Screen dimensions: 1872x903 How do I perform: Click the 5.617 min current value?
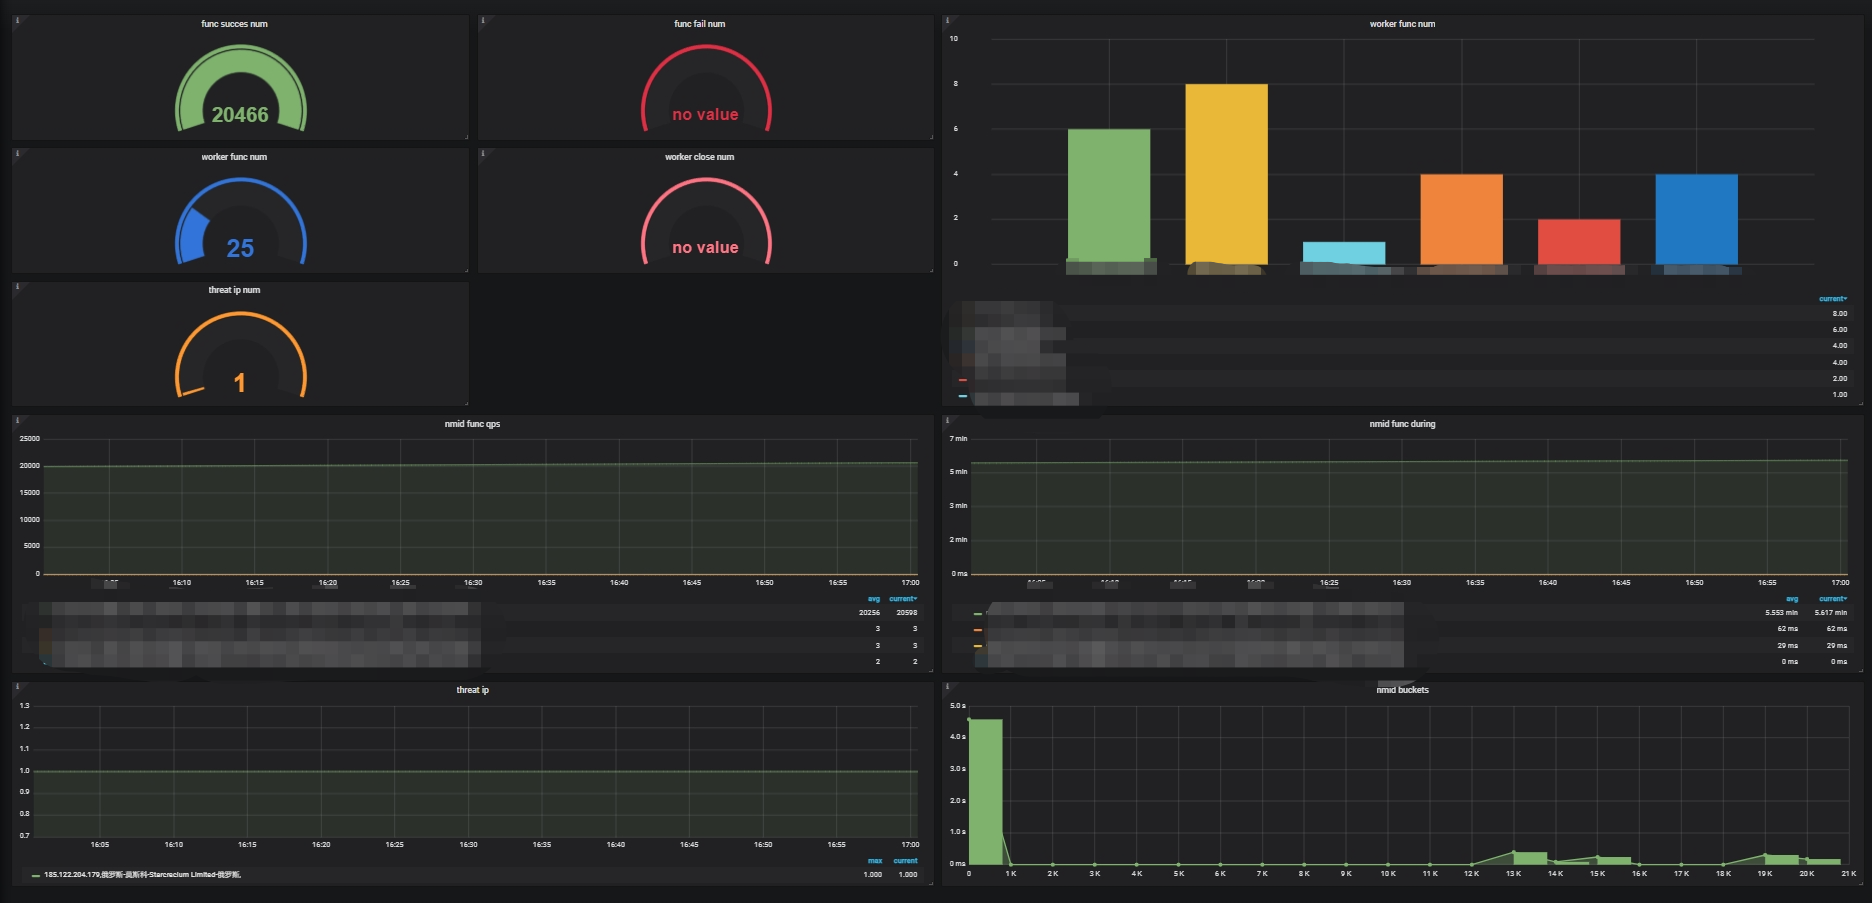1831,613
